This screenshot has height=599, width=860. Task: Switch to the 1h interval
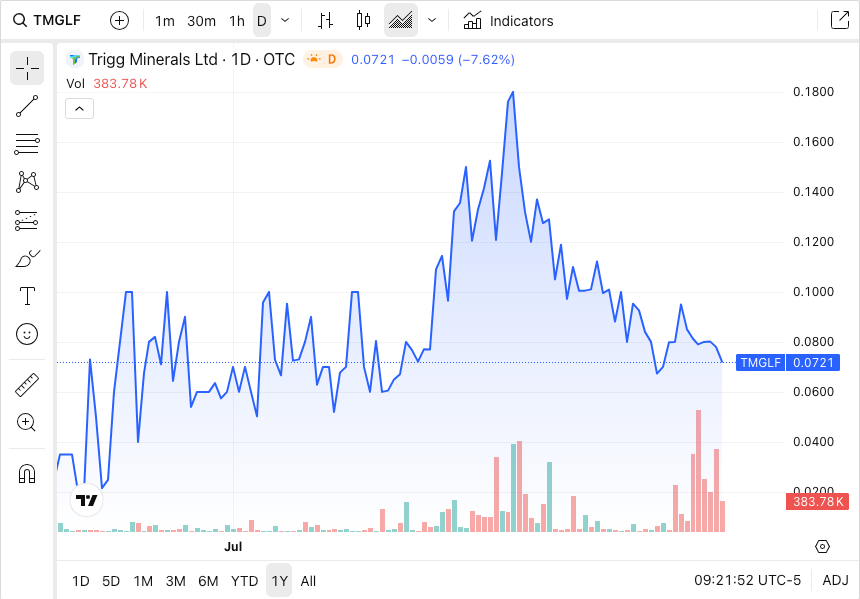pyautogui.click(x=236, y=21)
